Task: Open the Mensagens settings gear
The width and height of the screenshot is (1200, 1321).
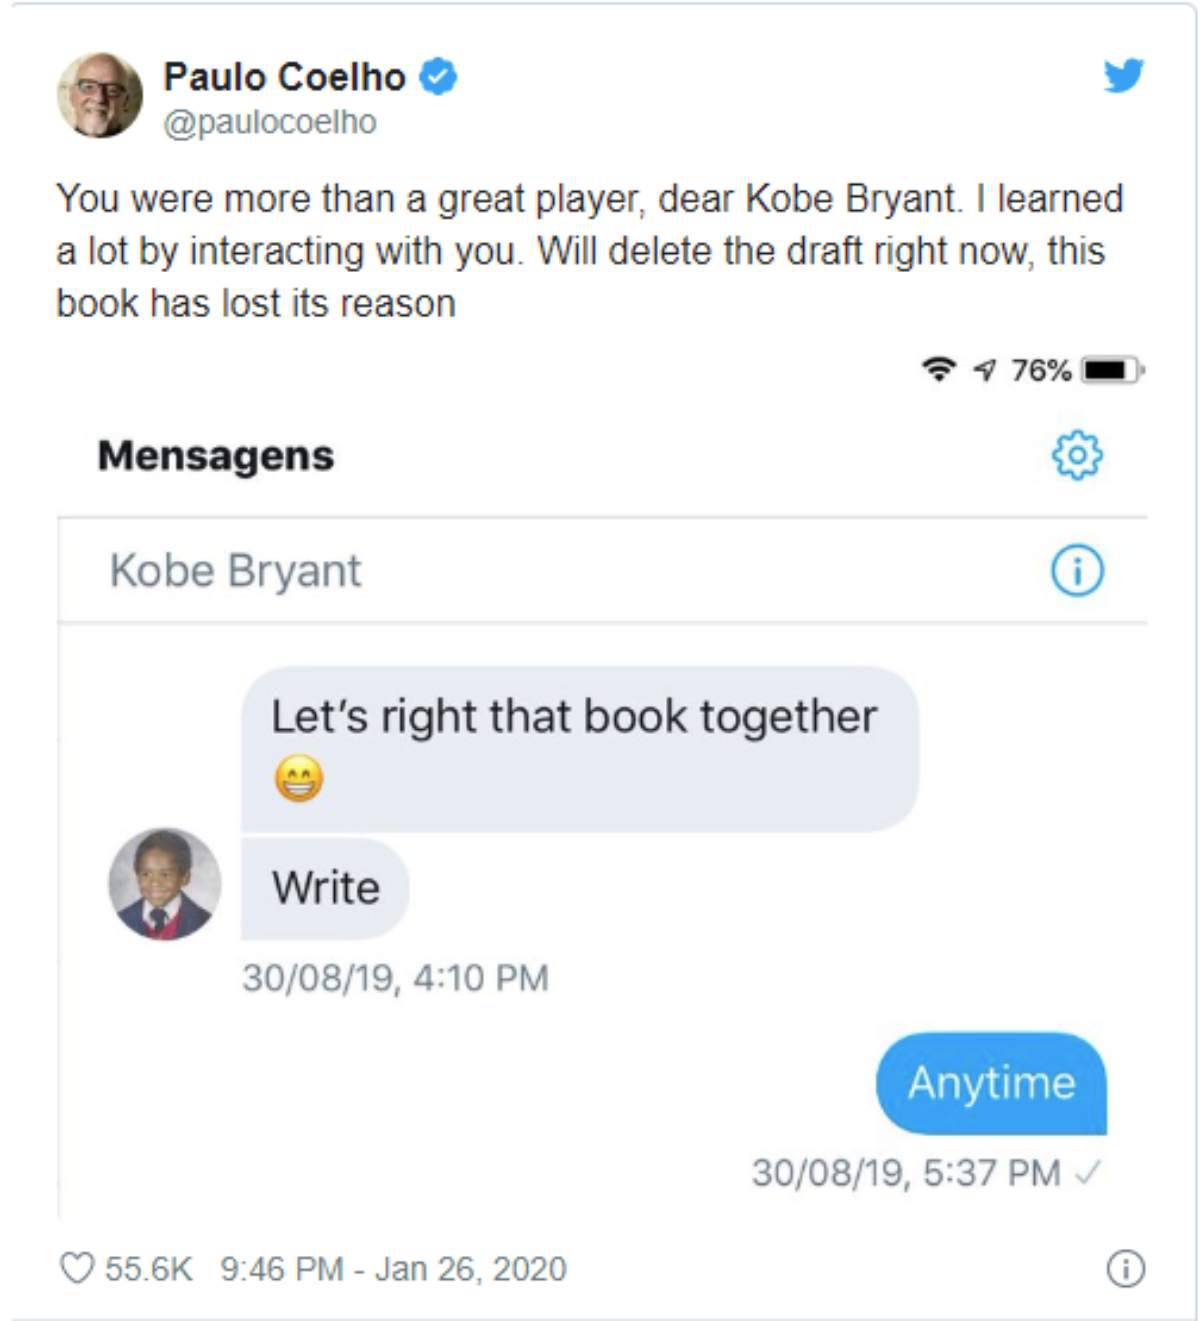Action: pyautogui.click(x=1077, y=455)
